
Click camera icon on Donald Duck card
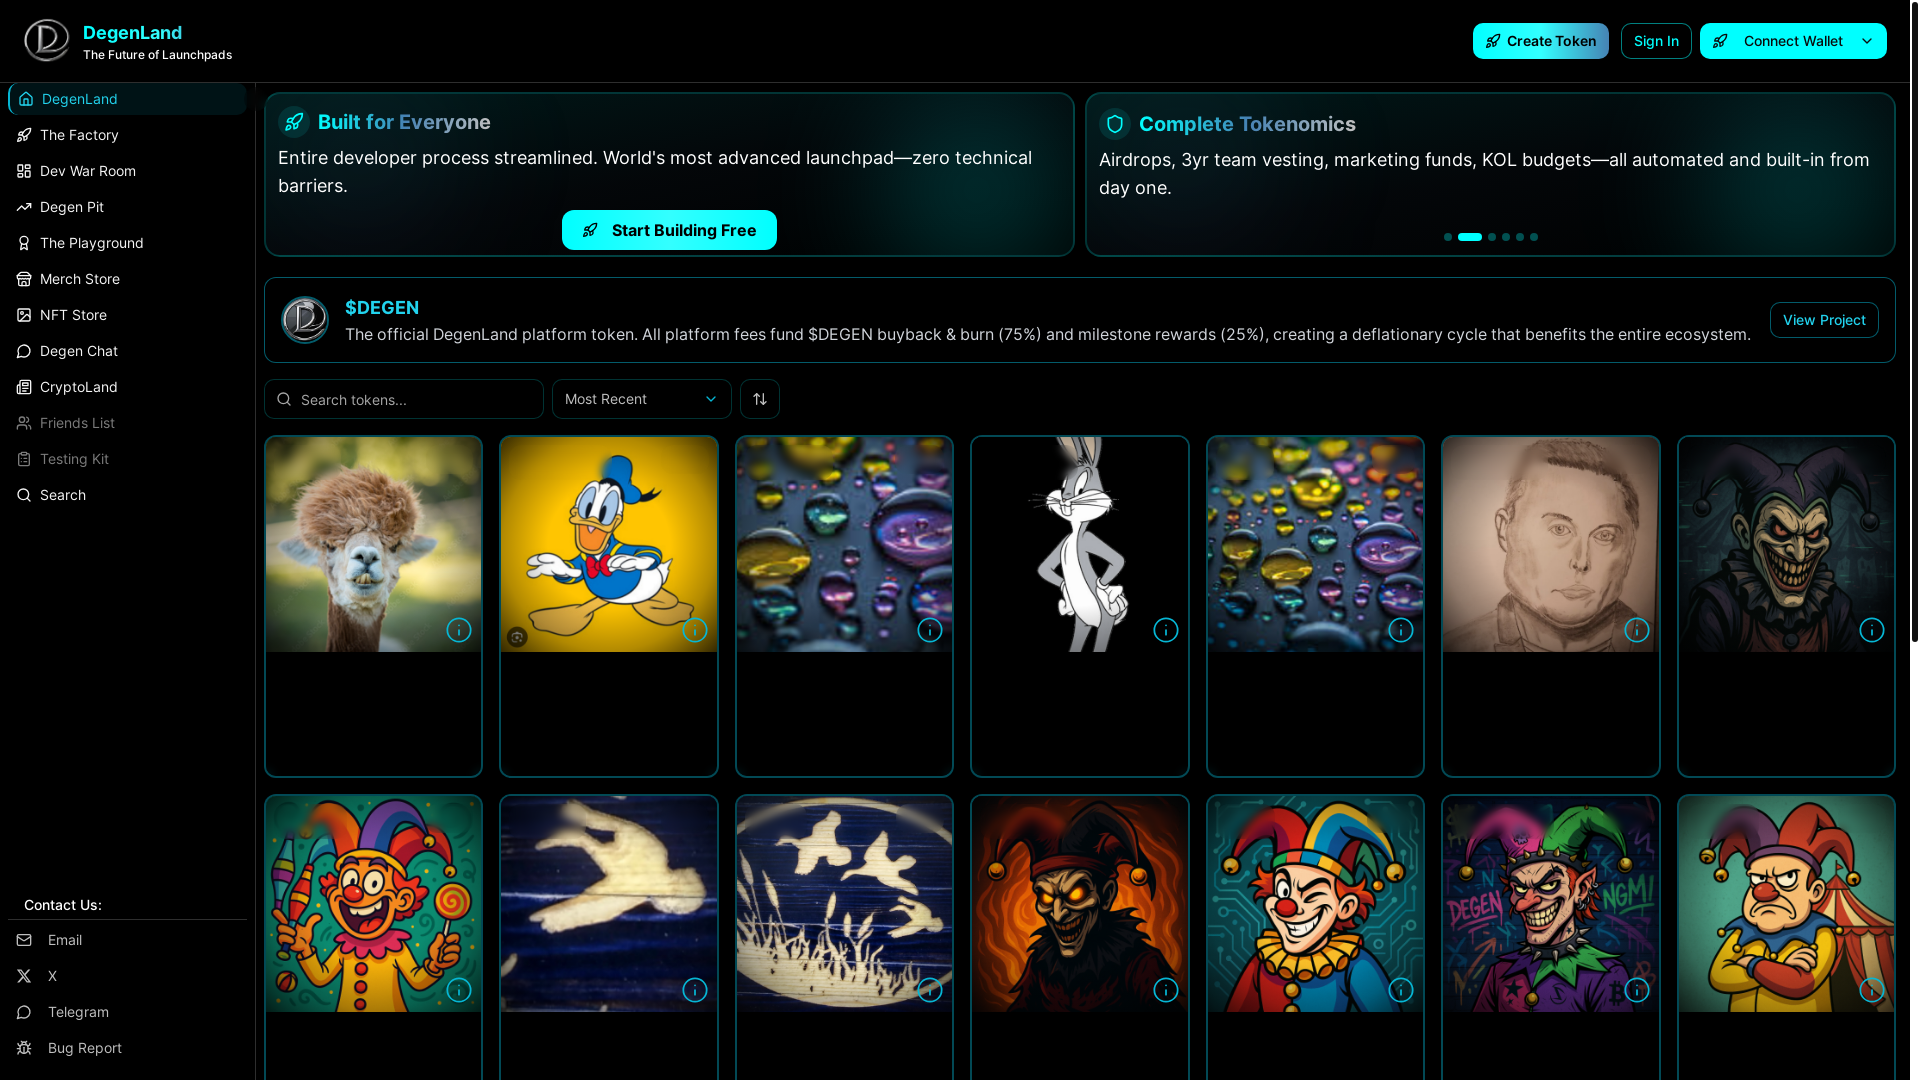tap(517, 637)
